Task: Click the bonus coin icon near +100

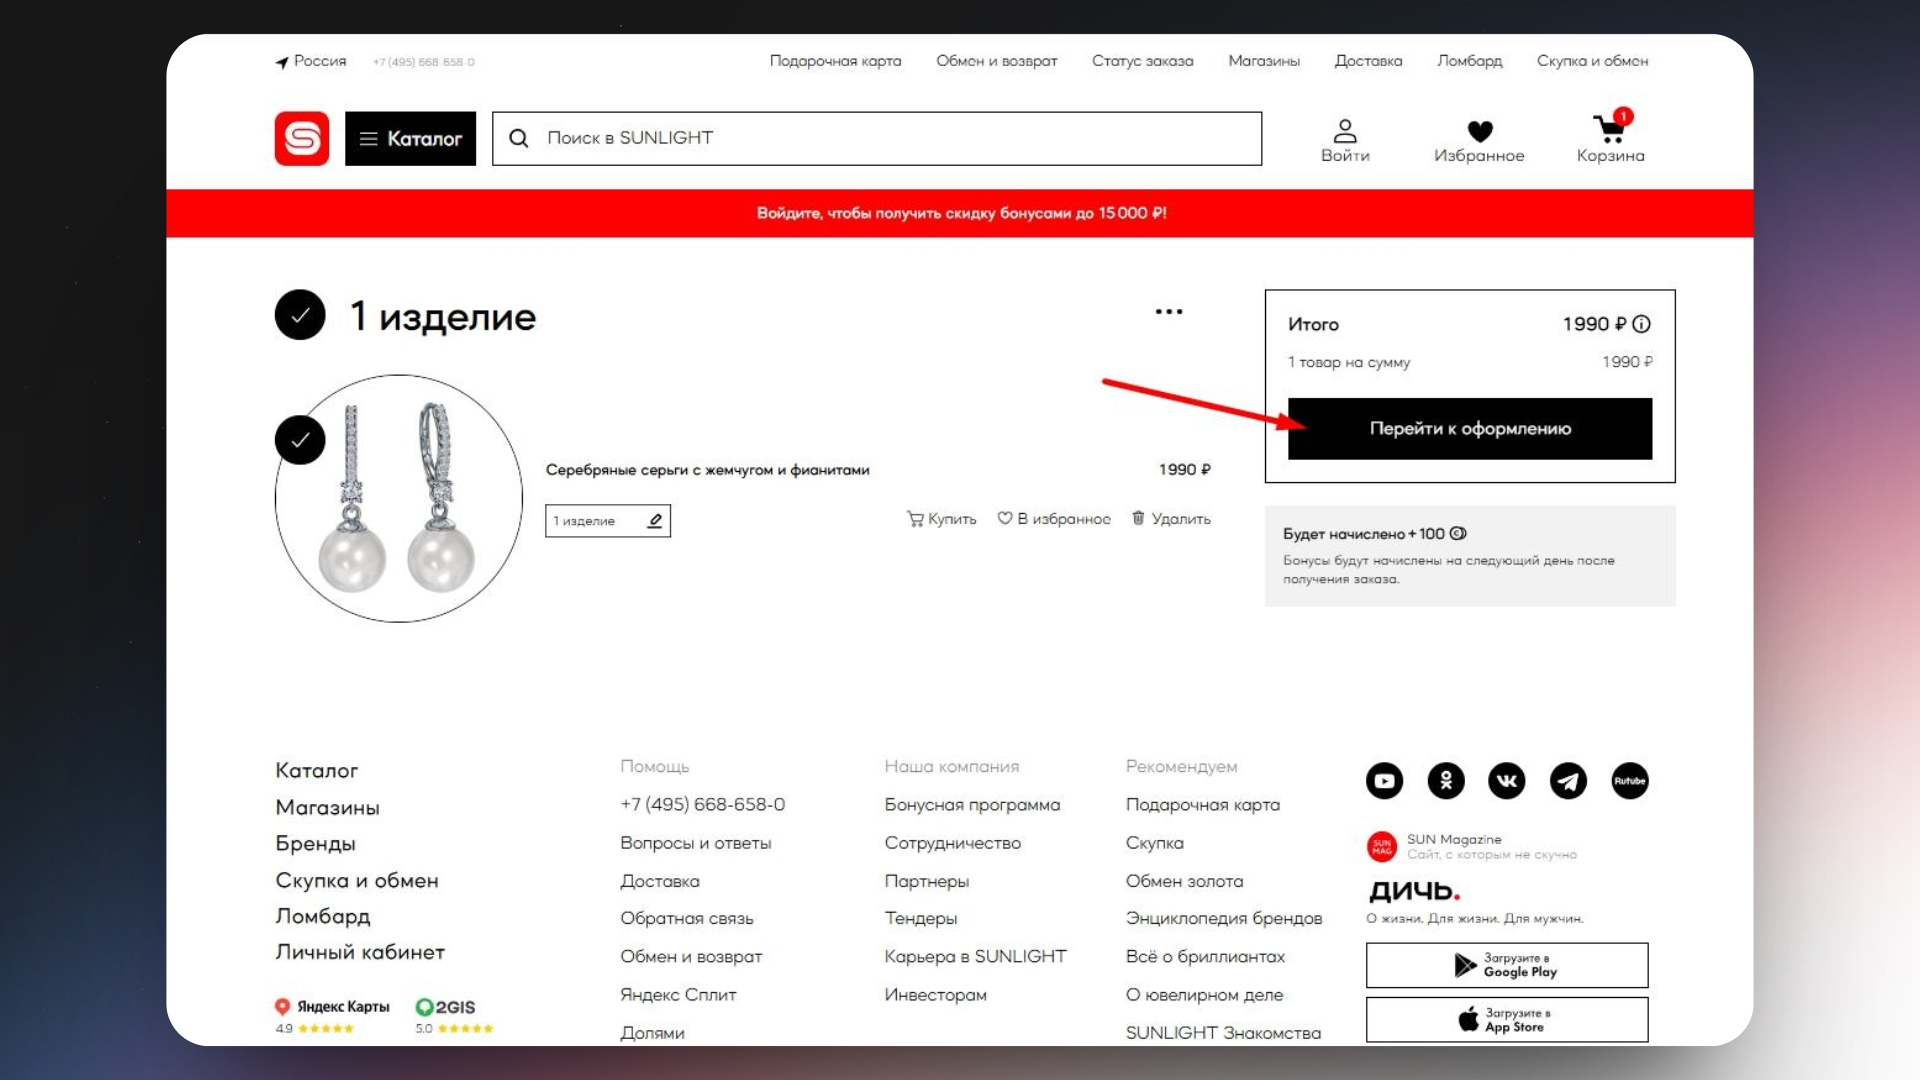Action: pos(1458,534)
